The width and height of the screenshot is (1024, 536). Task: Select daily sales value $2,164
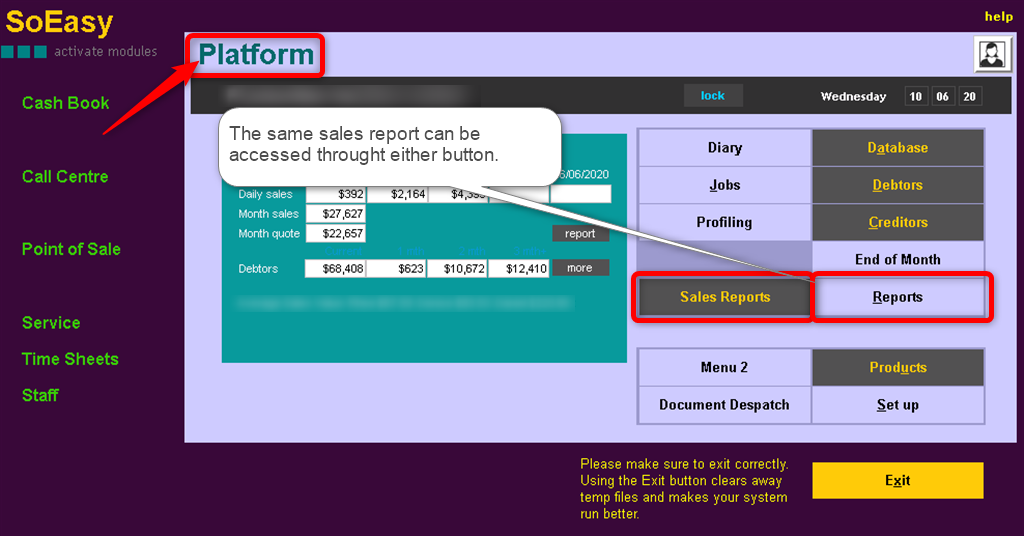[x=397, y=194]
